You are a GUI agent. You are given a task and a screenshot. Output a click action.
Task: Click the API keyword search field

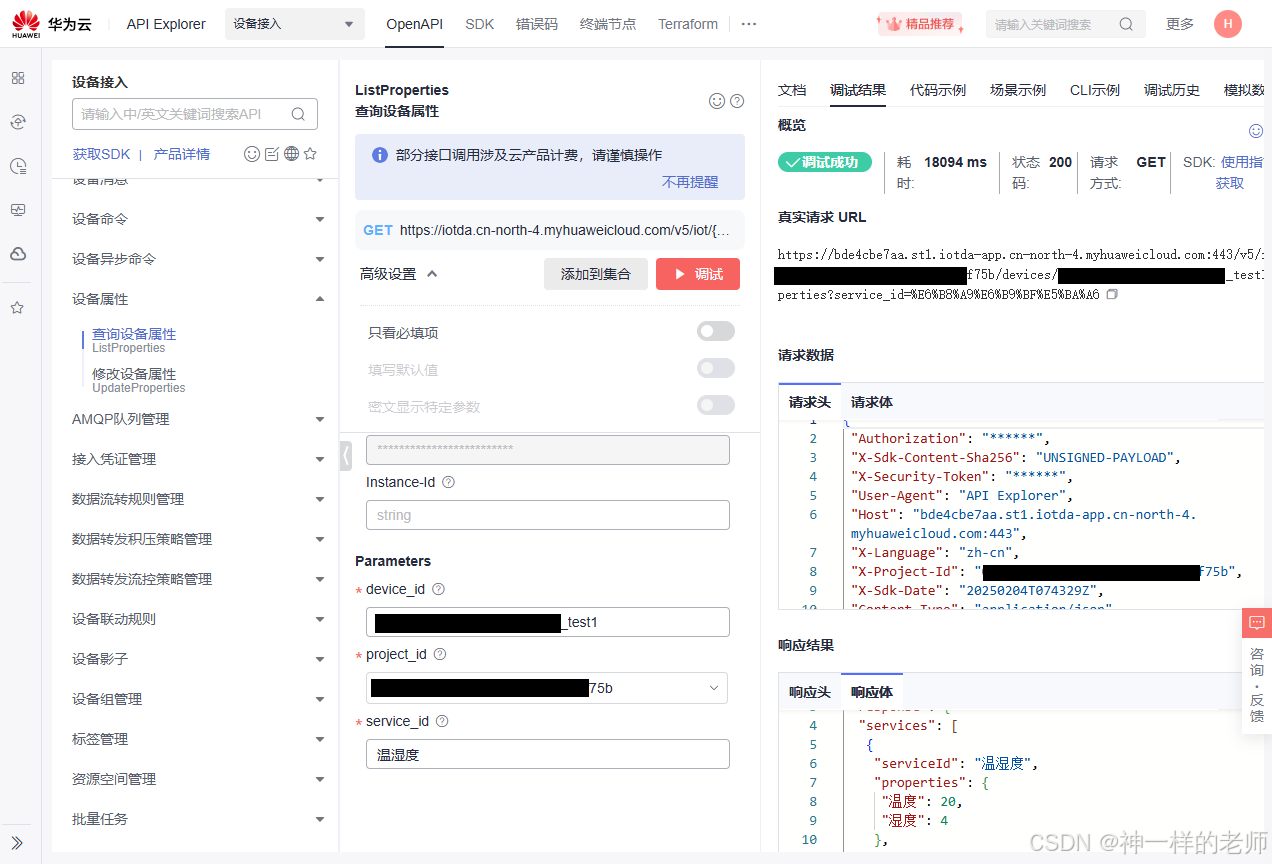coord(195,114)
